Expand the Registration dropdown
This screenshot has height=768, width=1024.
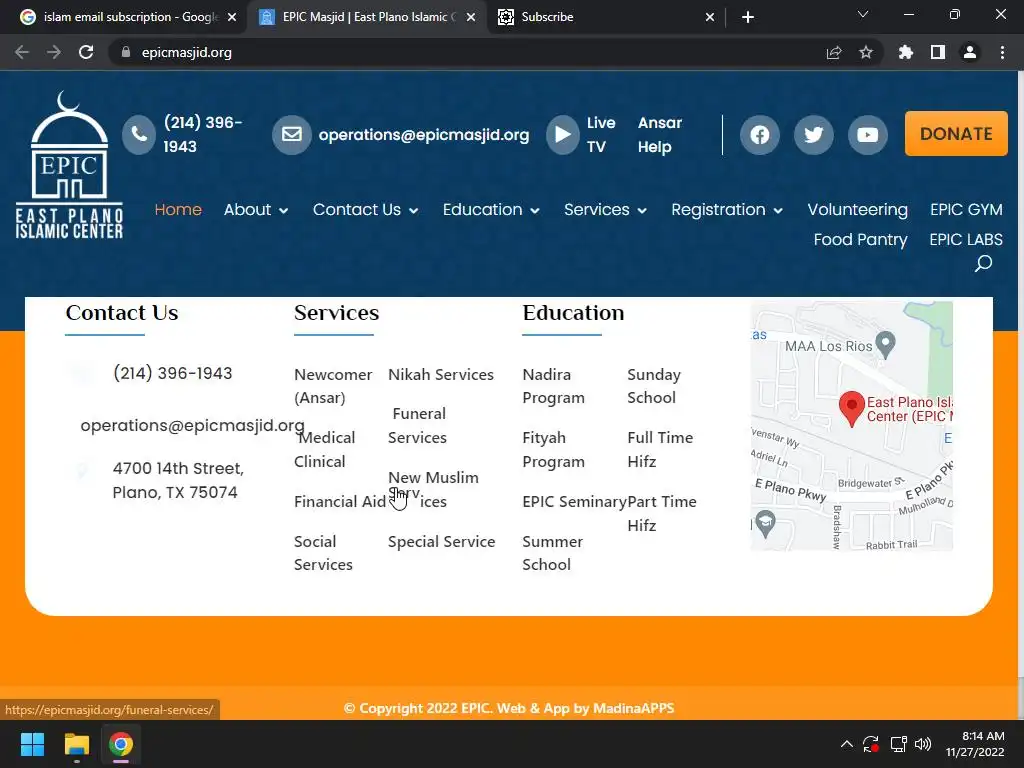[x=727, y=210]
